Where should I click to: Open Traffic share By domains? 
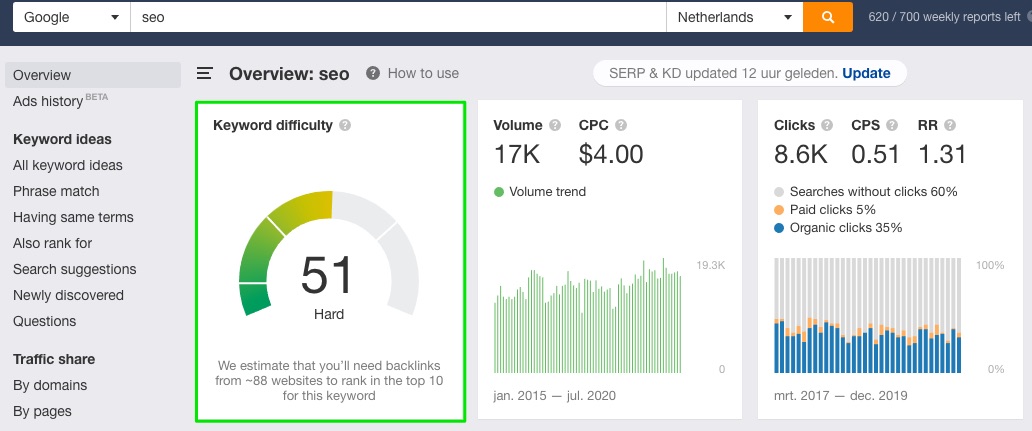tap(50, 385)
